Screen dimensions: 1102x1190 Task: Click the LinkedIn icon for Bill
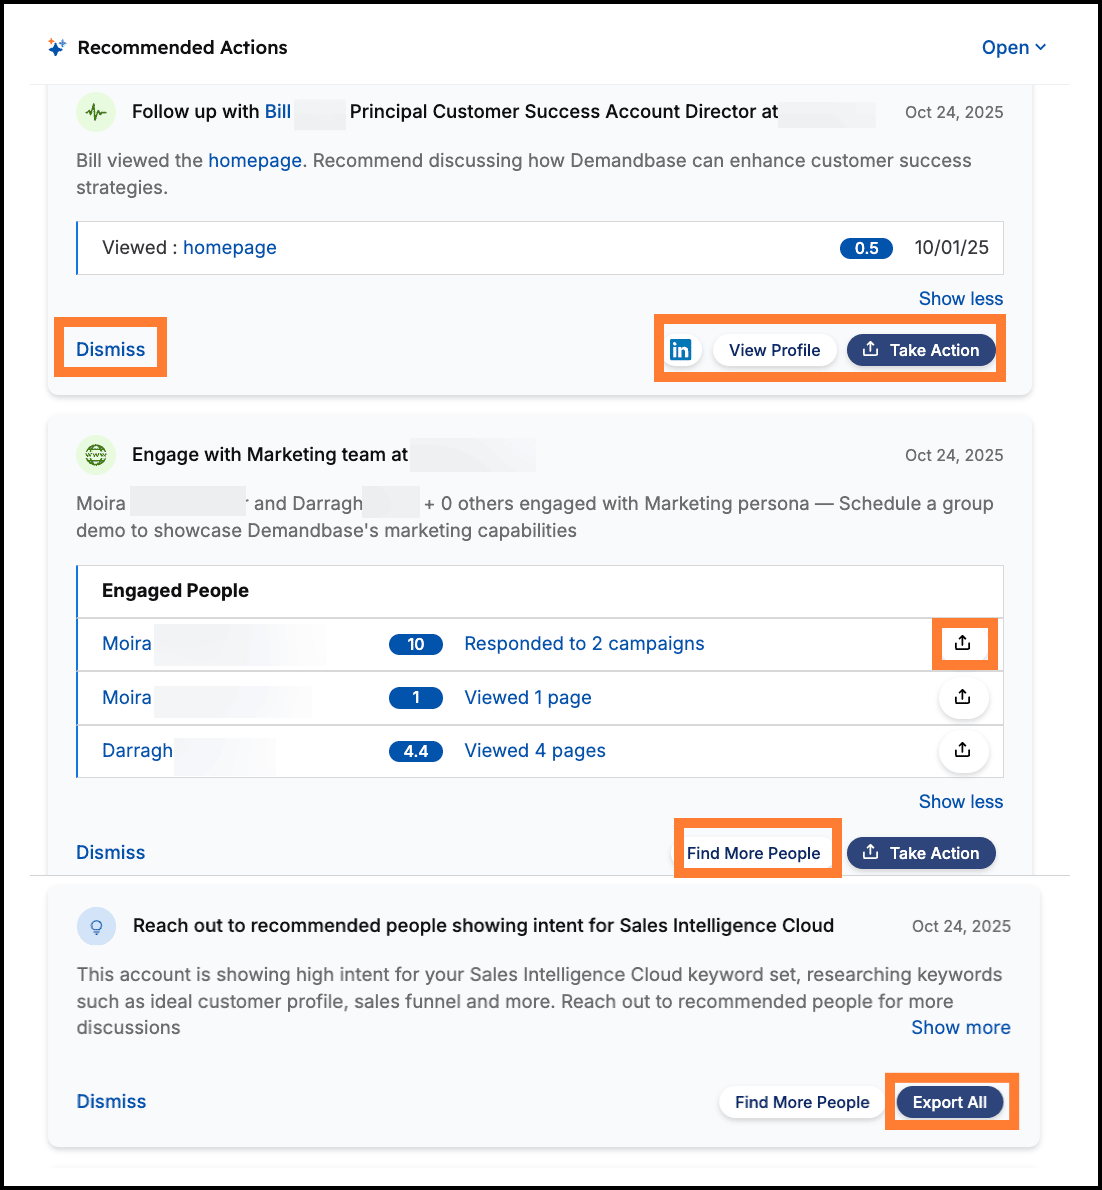pos(681,350)
